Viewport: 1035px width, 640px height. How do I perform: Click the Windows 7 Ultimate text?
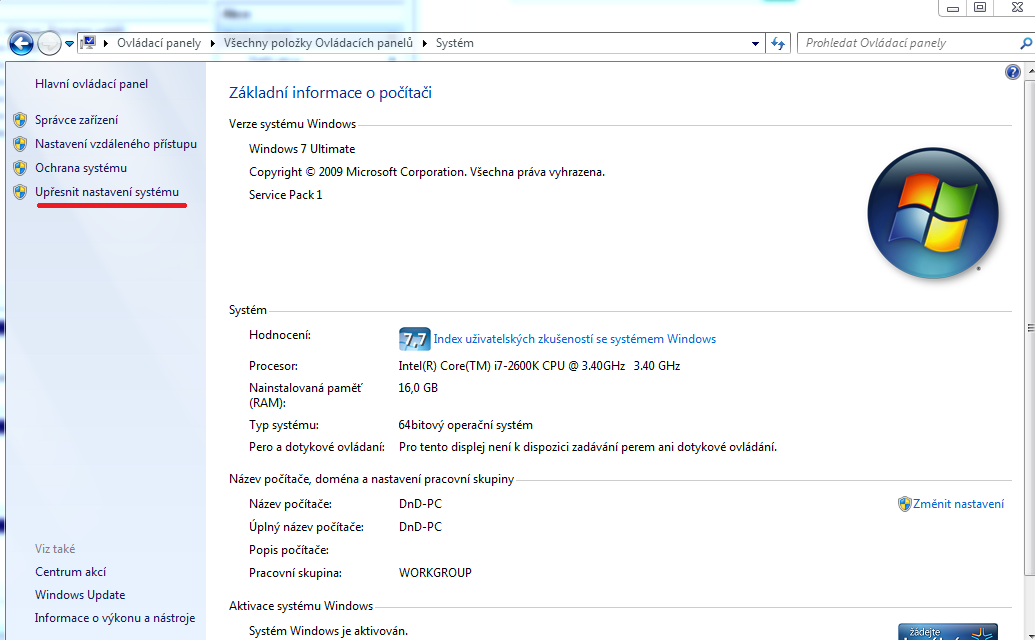(x=302, y=149)
